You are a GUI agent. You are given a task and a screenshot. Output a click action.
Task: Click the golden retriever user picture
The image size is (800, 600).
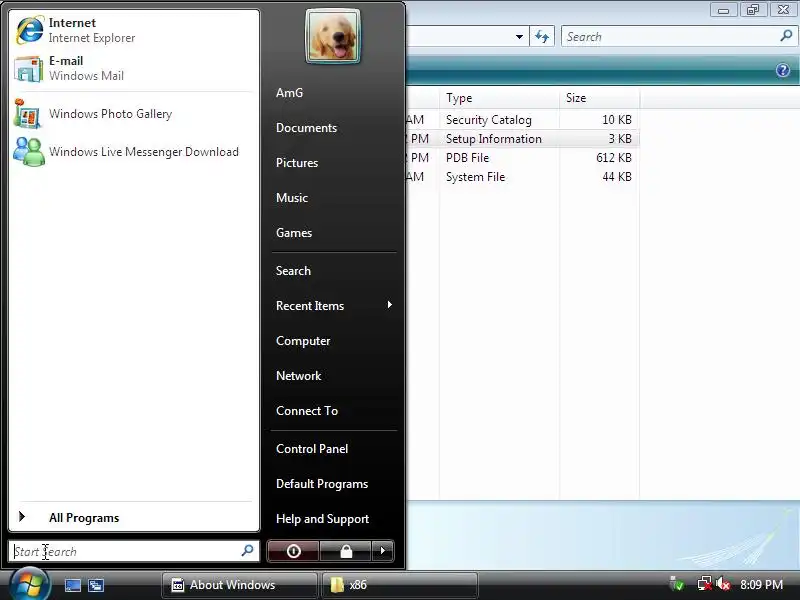click(333, 36)
